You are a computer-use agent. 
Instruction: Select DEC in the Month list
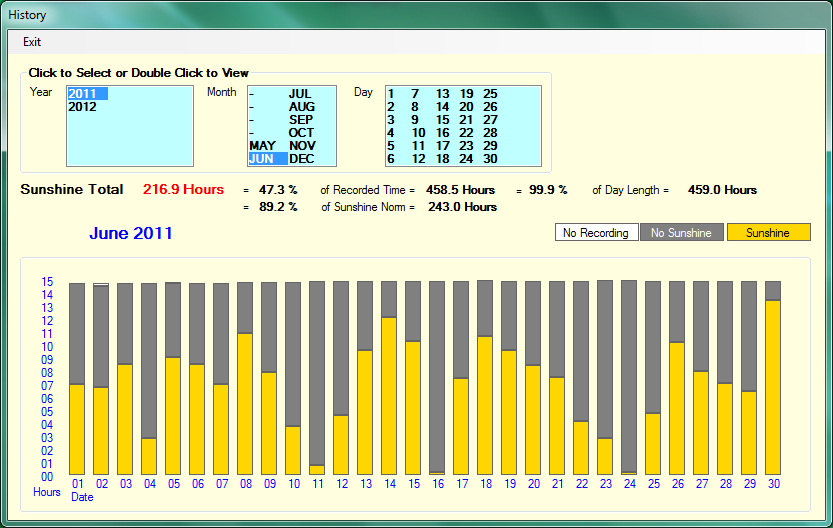click(x=302, y=159)
